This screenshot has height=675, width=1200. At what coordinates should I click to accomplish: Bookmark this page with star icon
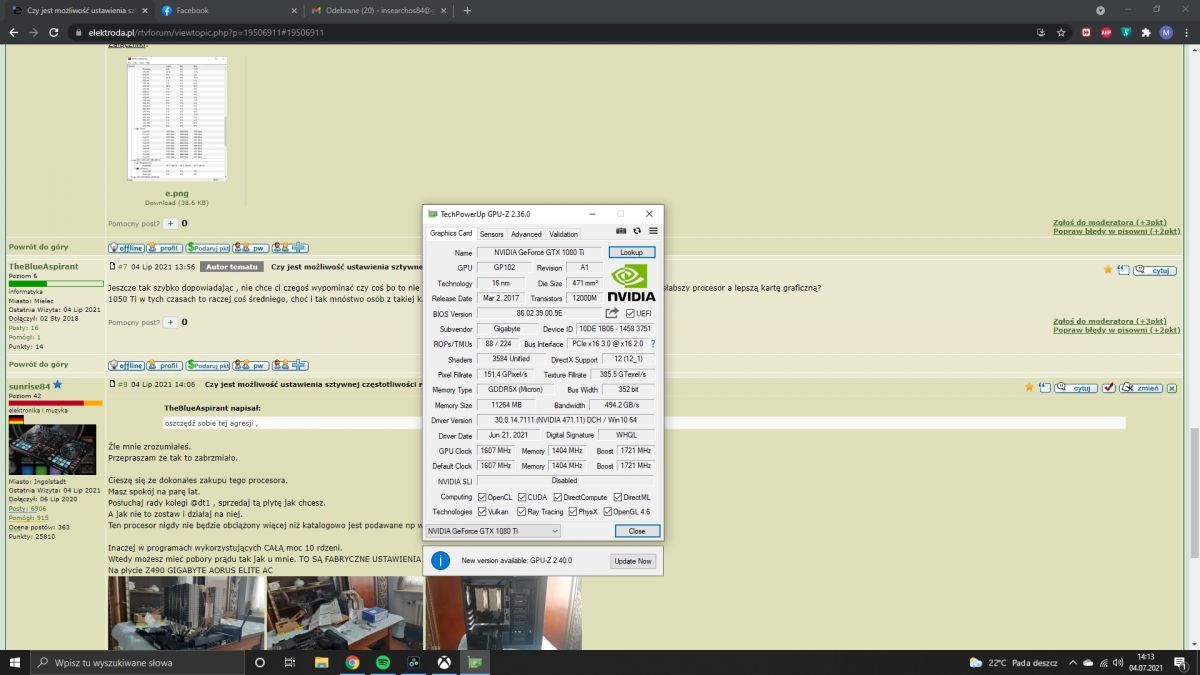(1061, 32)
